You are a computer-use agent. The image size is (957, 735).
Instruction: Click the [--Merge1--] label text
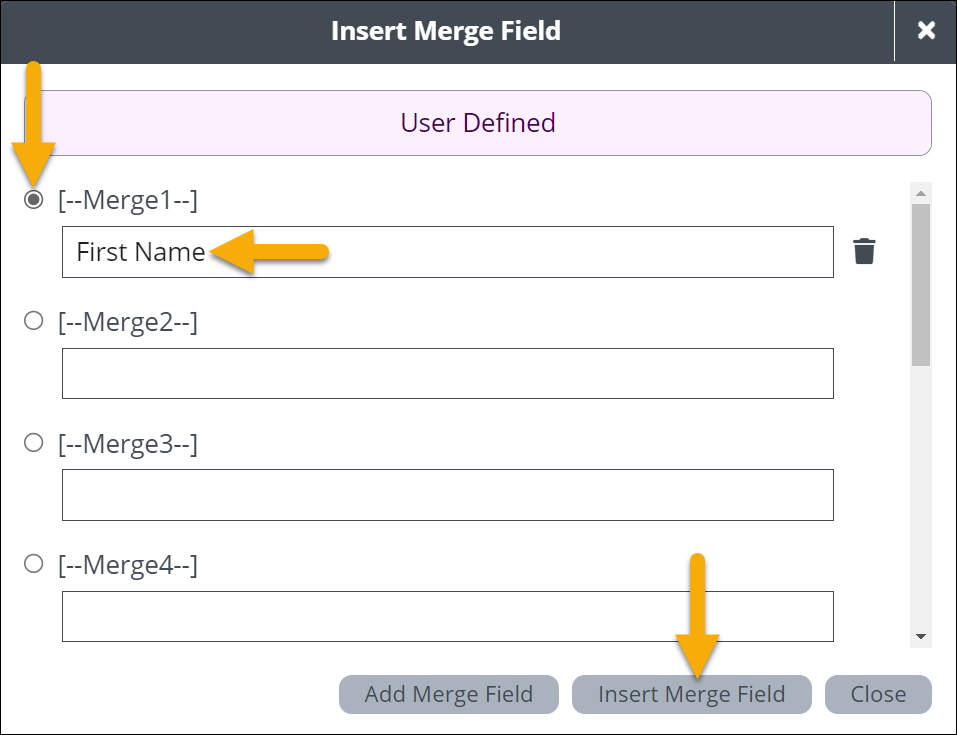128,200
